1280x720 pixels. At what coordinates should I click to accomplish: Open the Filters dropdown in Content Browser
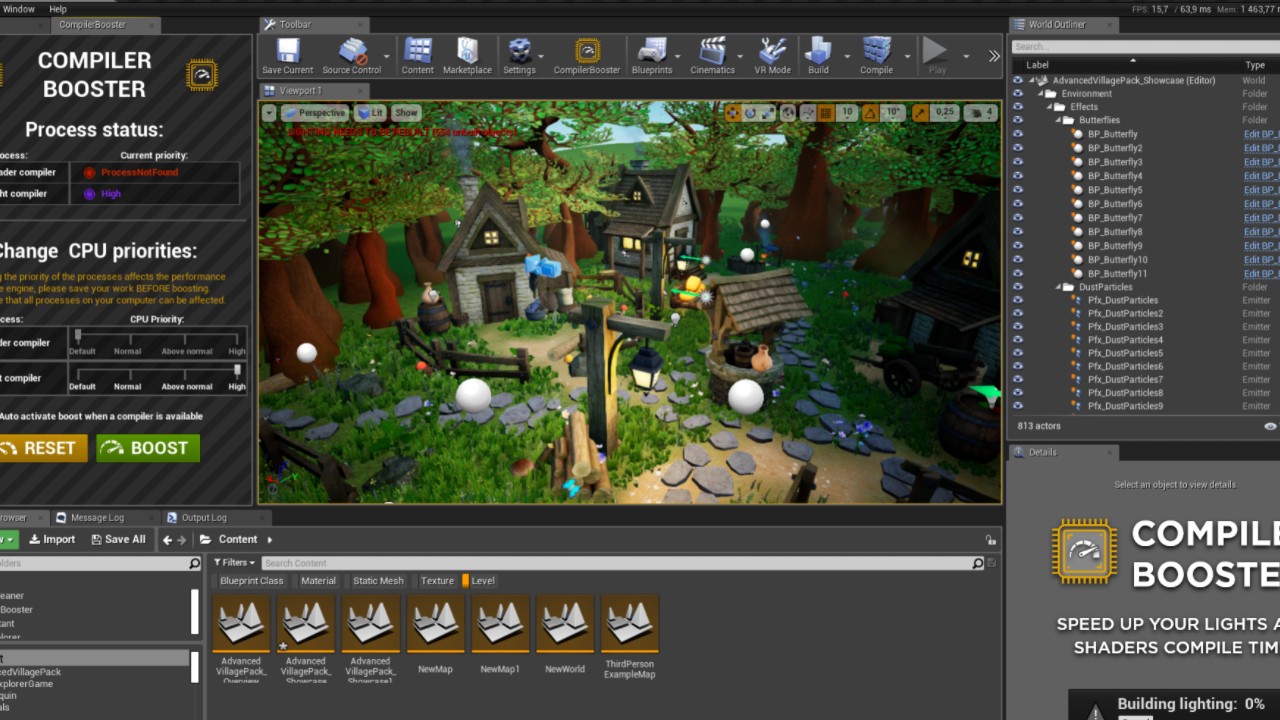(x=234, y=563)
